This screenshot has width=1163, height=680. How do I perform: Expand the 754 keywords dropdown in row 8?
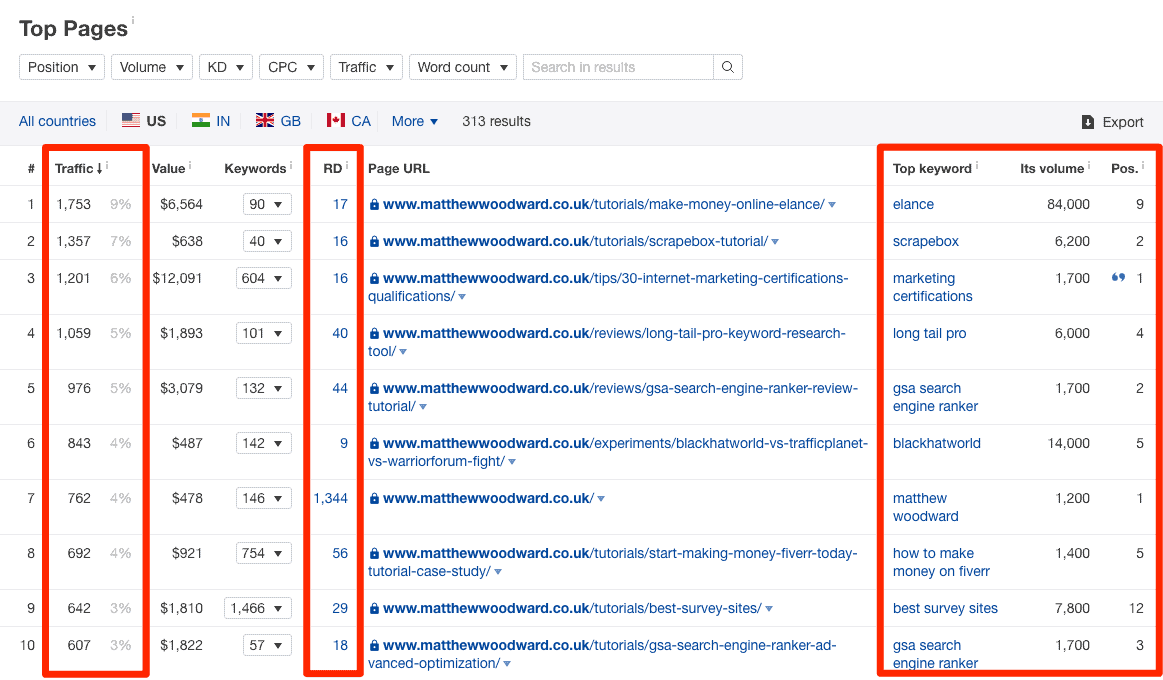coord(264,553)
